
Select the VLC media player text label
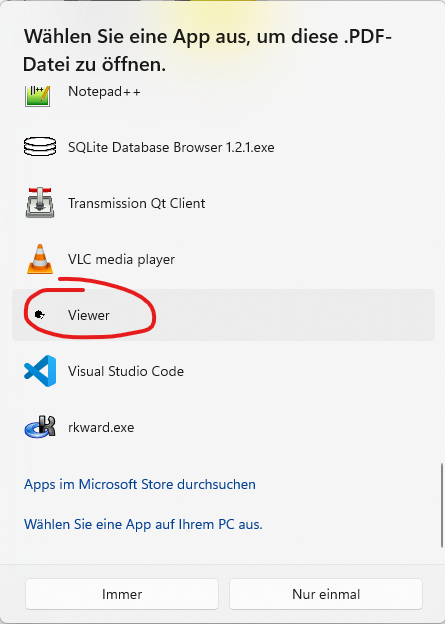(121, 259)
